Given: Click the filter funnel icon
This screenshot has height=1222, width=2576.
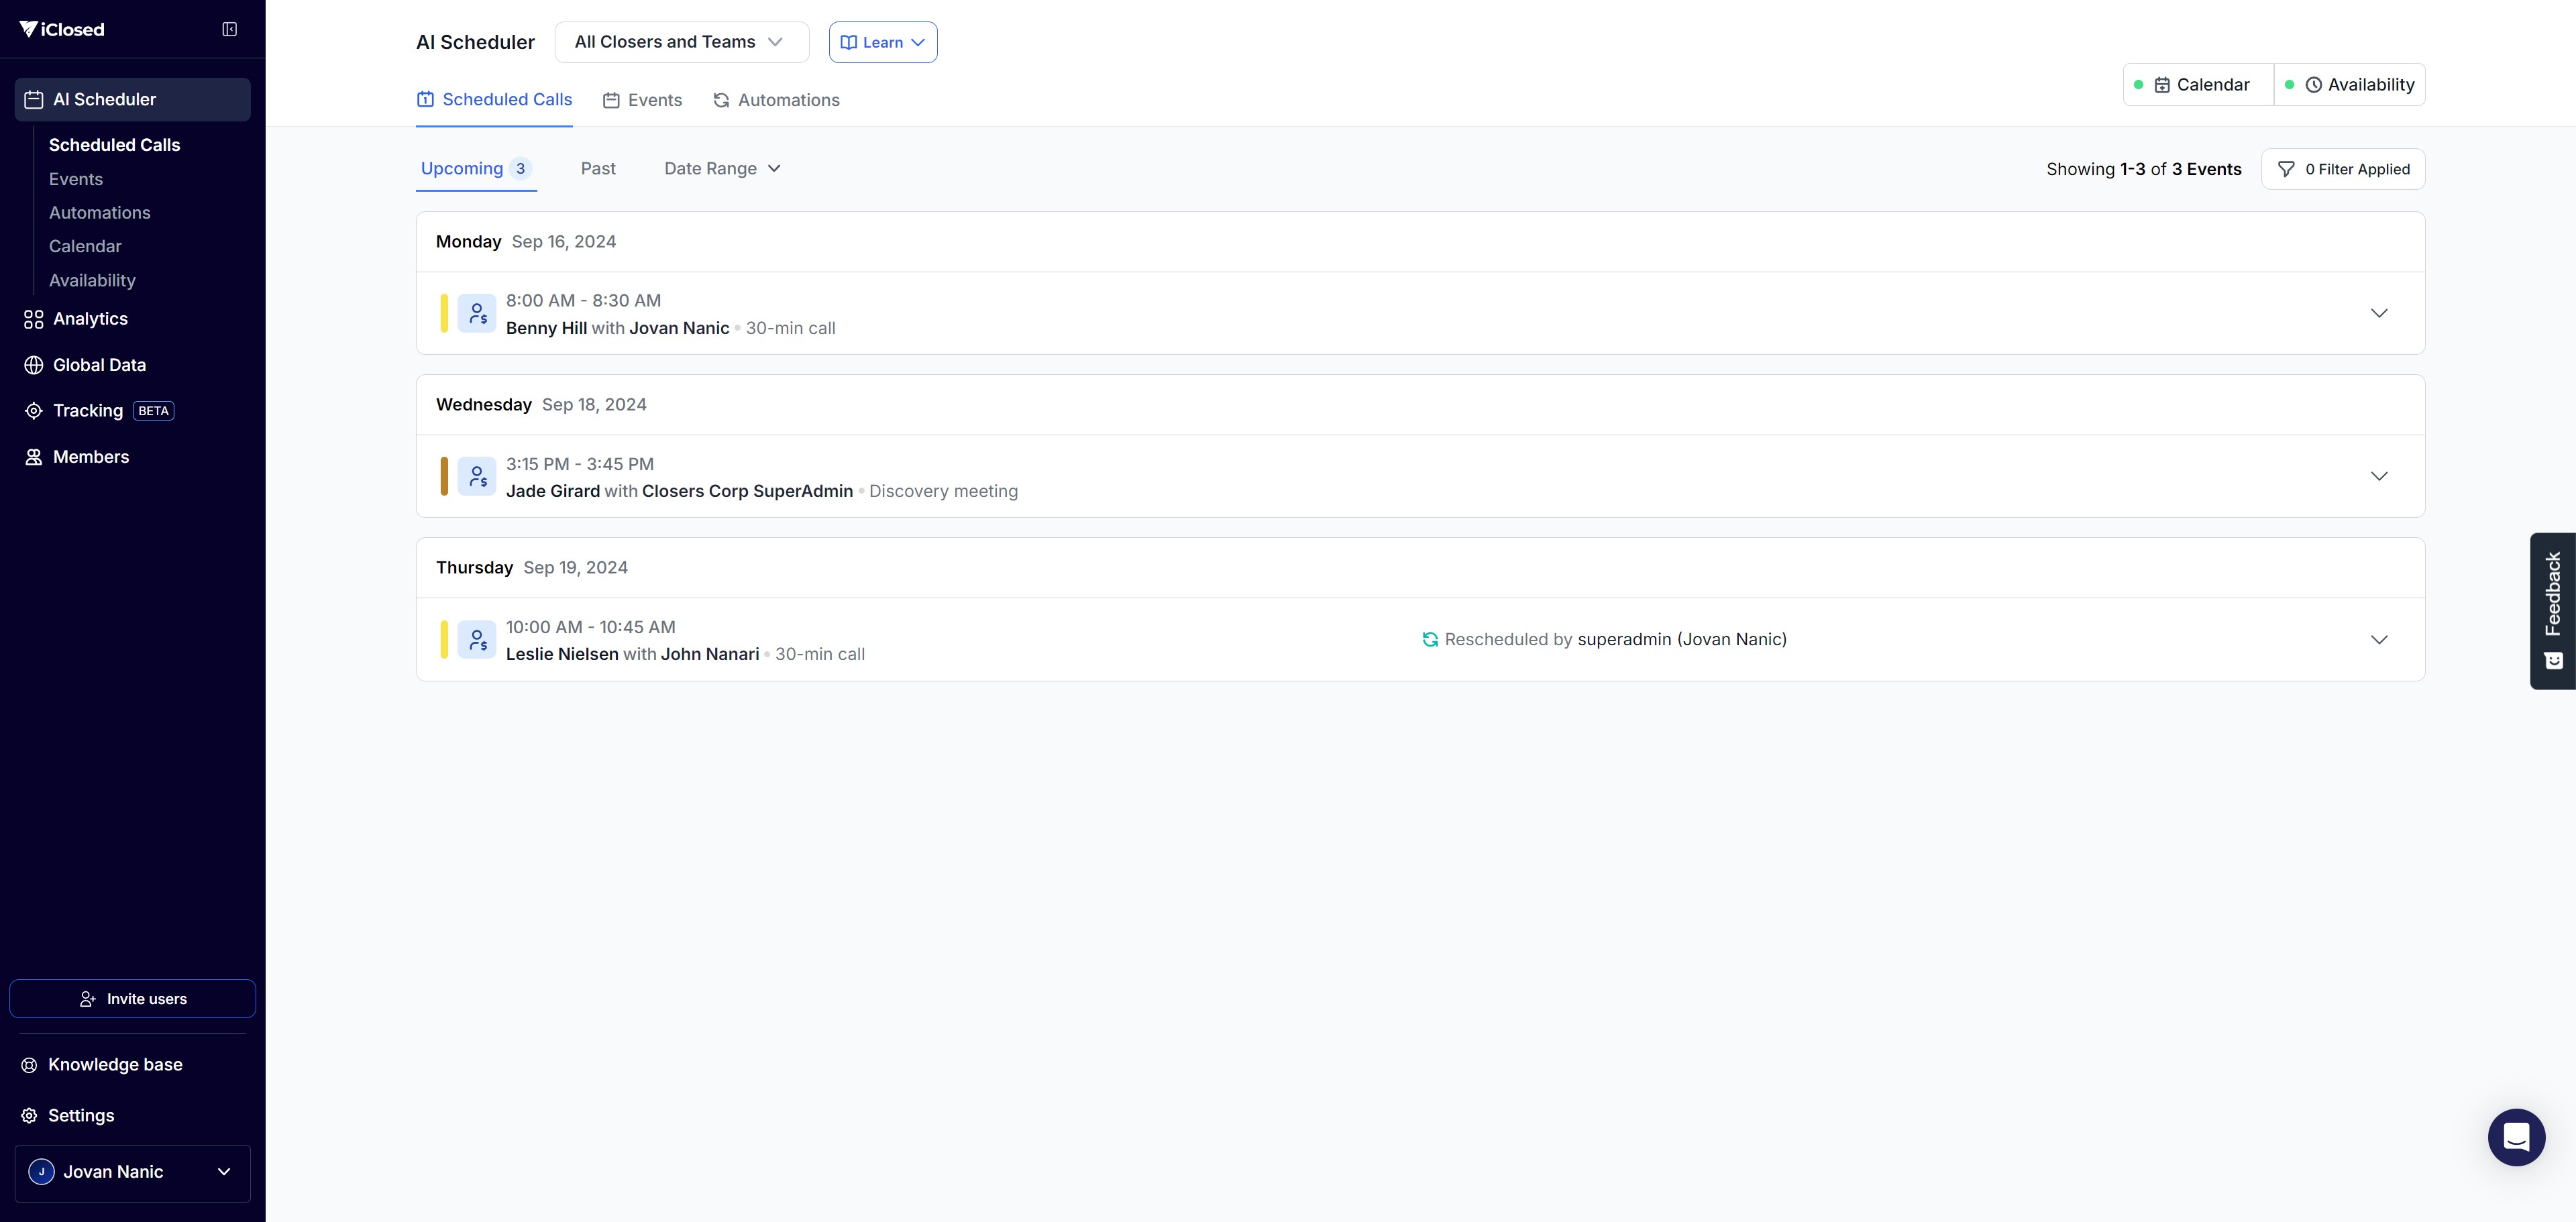Looking at the screenshot, I should 2286,169.
